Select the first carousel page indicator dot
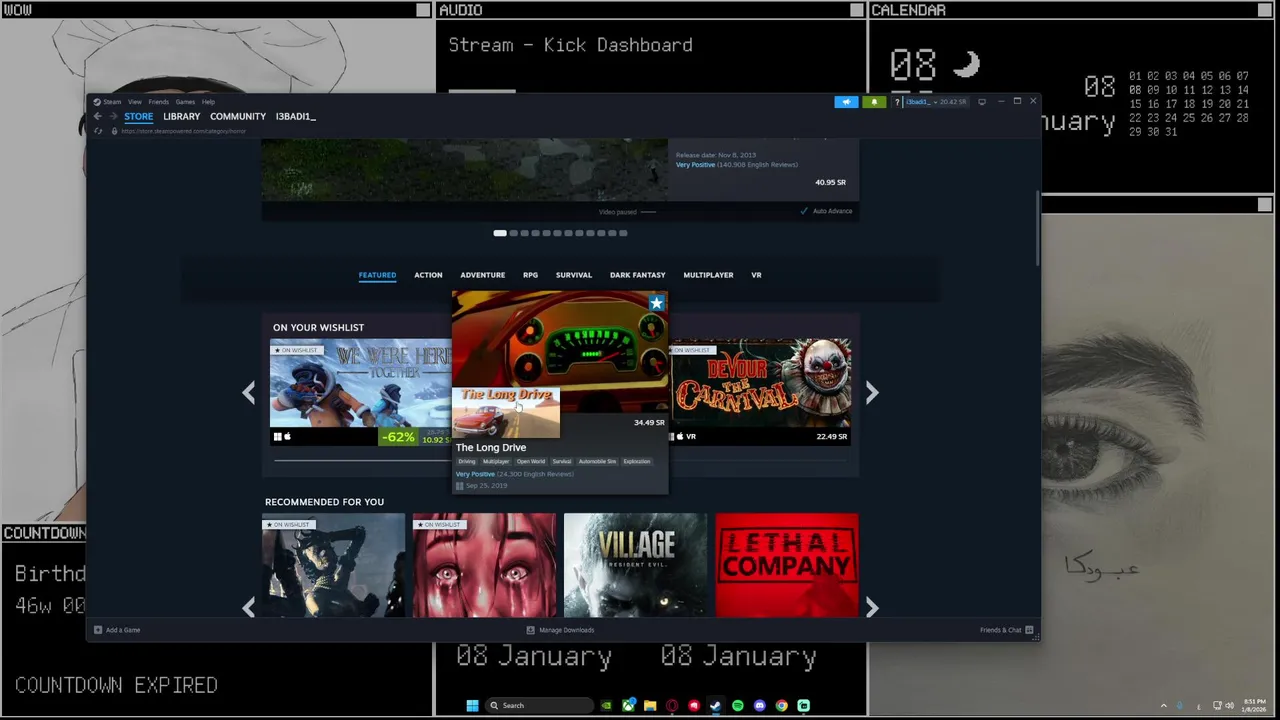 coord(500,233)
